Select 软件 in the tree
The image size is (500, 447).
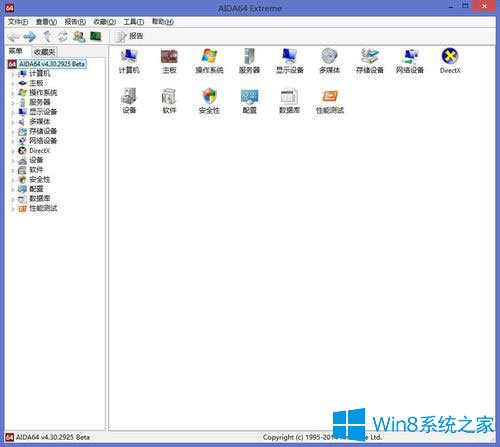pyautogui.click(x=36, y=170)
